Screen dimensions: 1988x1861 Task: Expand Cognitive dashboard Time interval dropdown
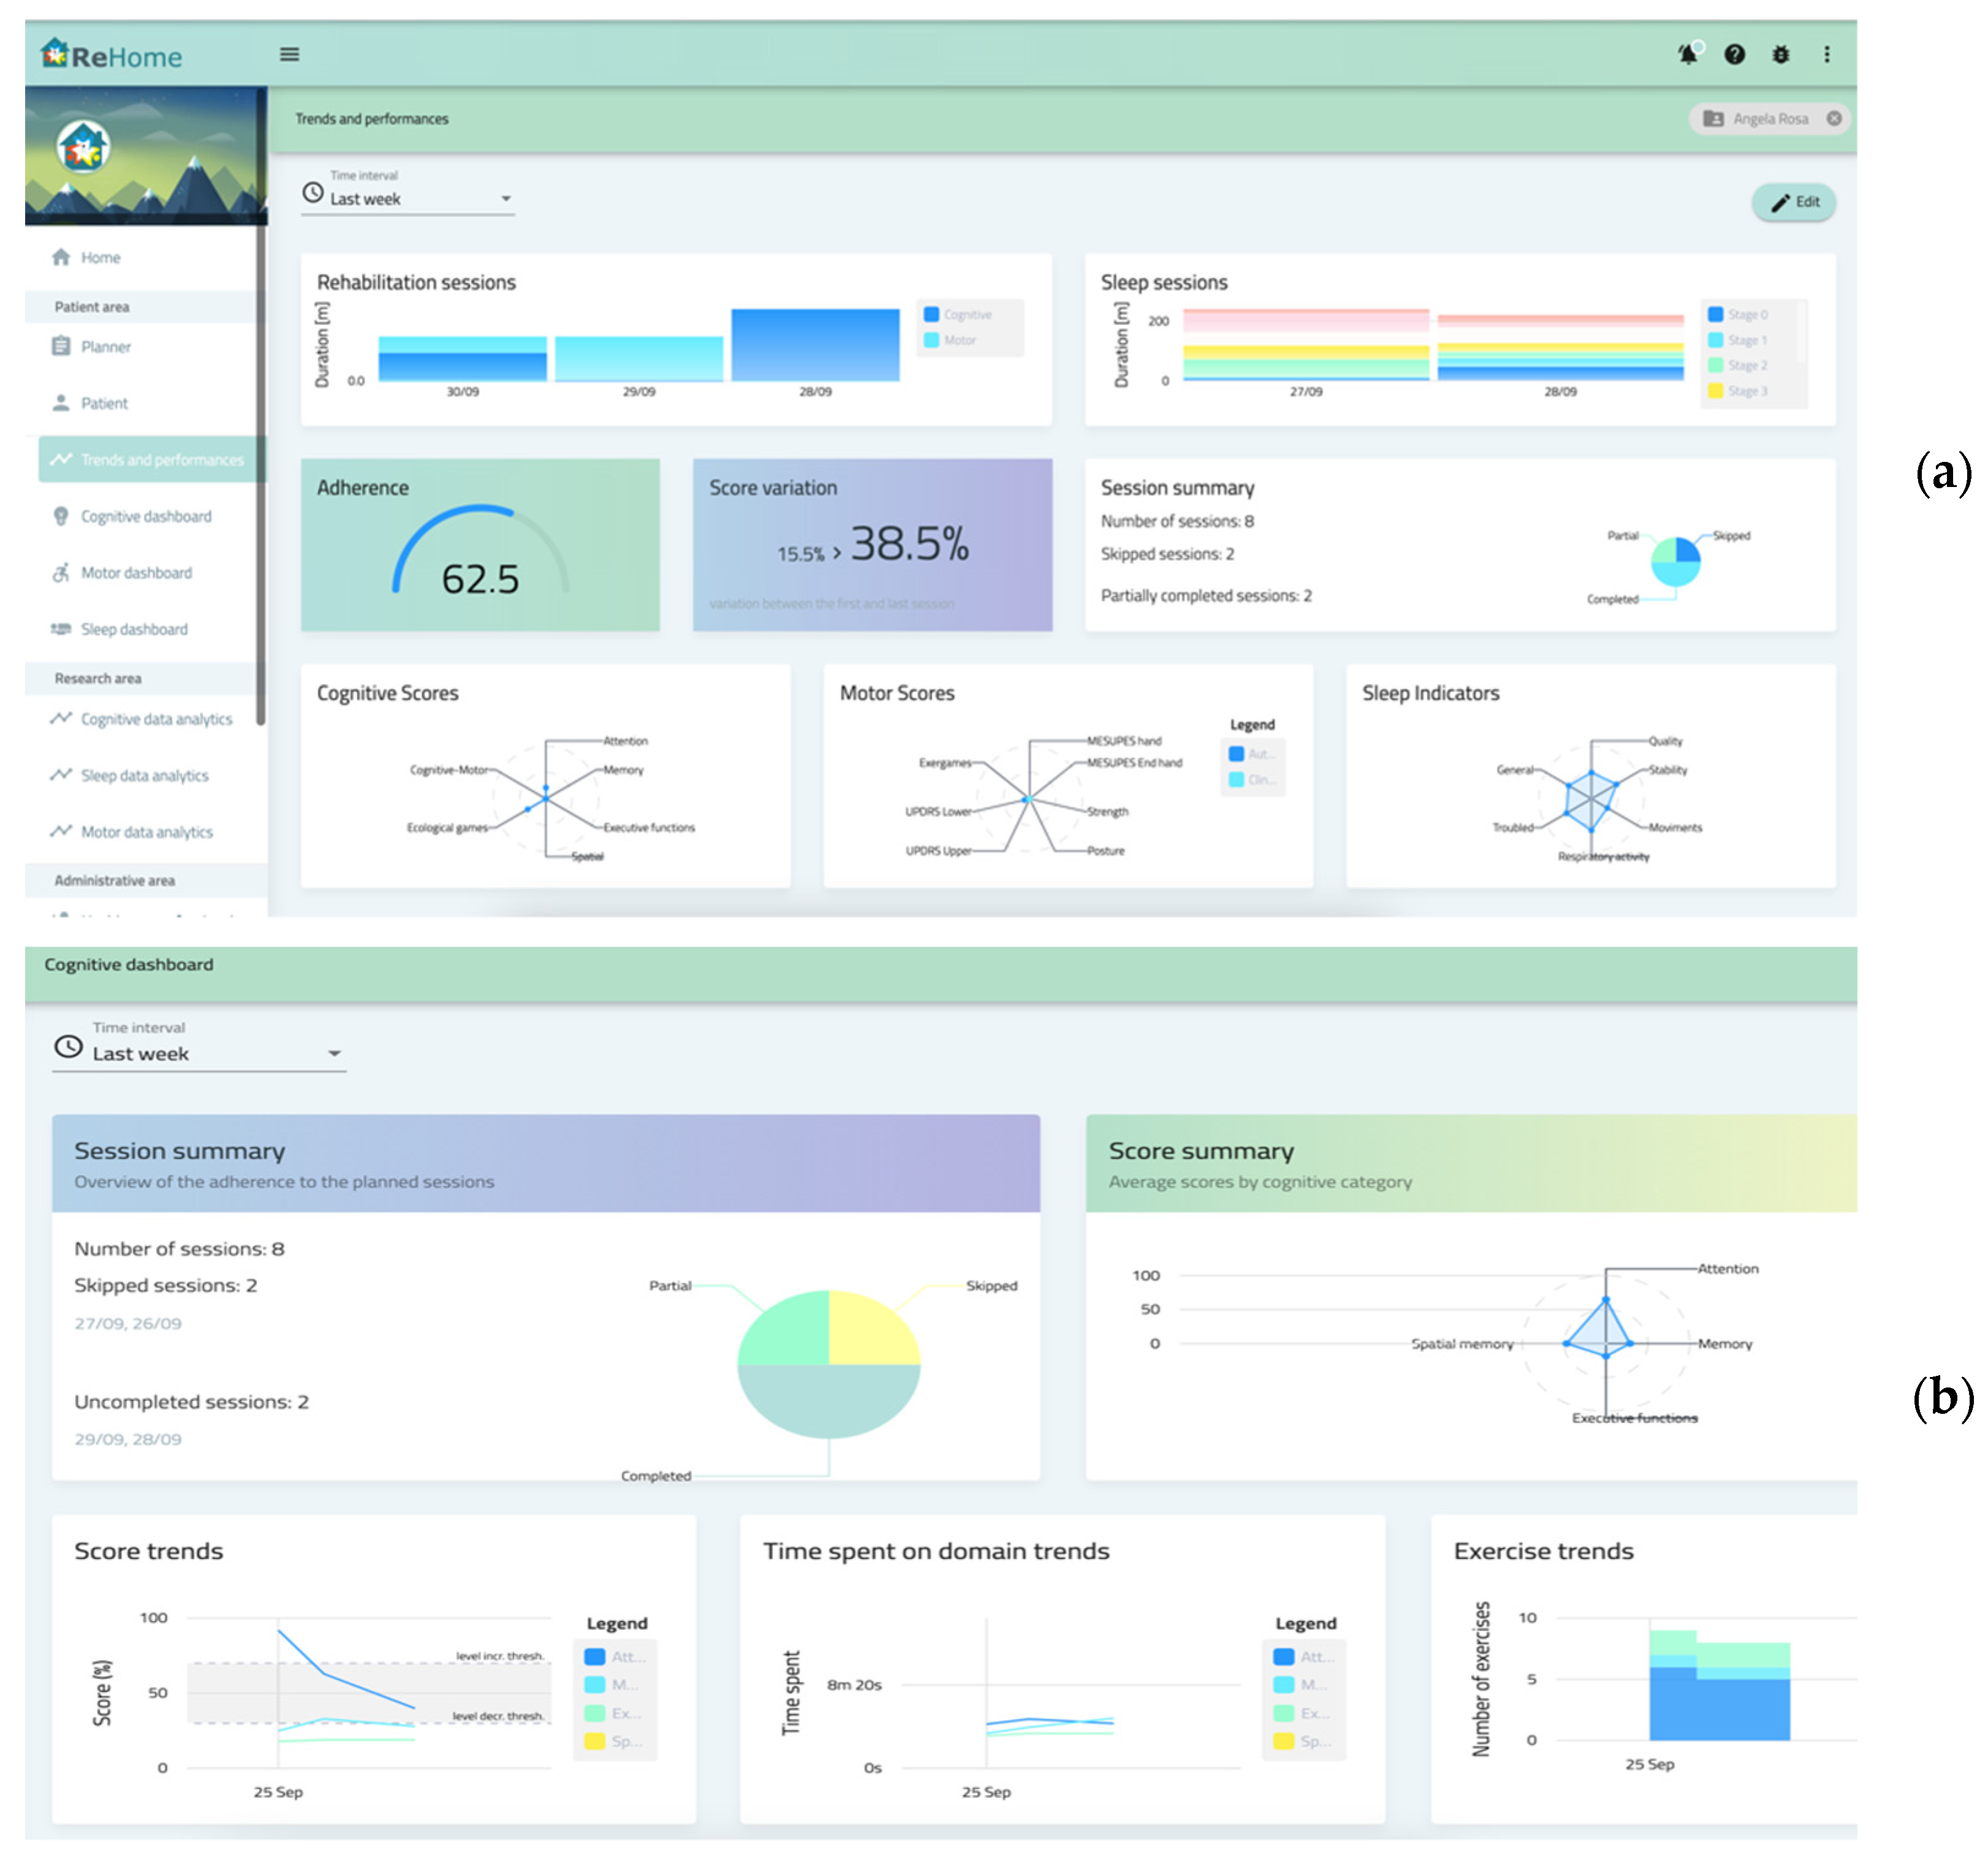tap(199, 1054)
